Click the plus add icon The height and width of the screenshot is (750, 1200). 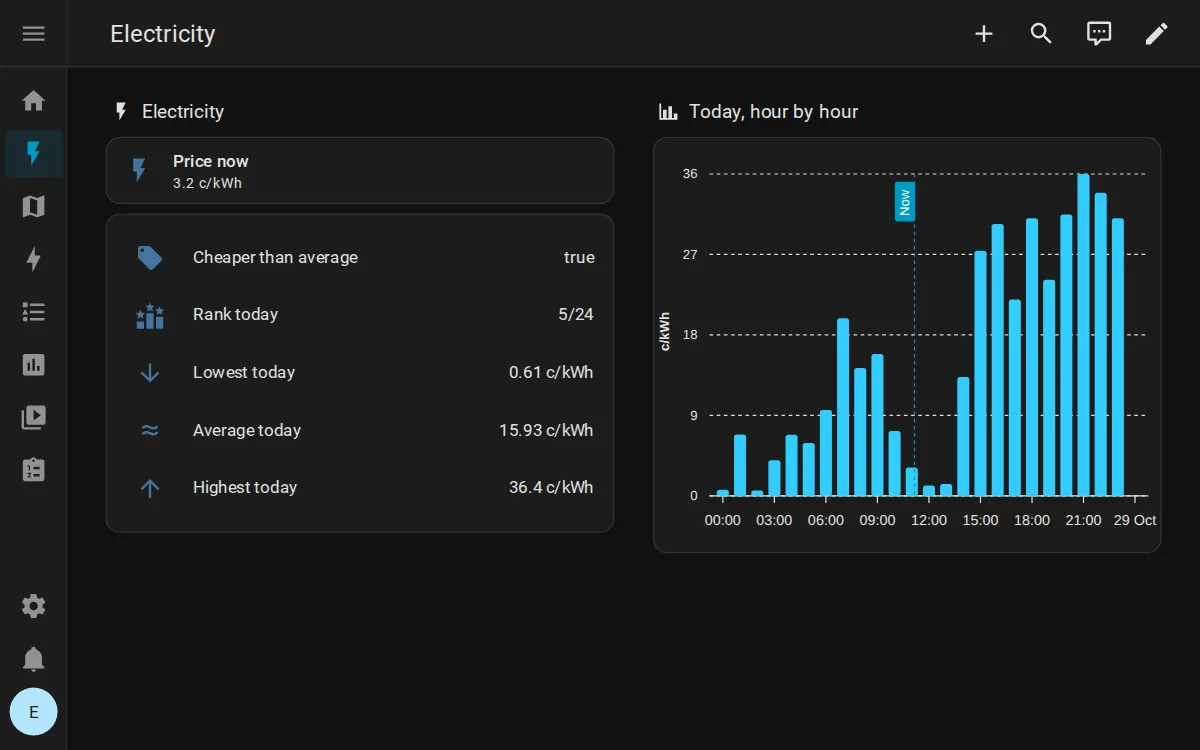pos(984,34)
